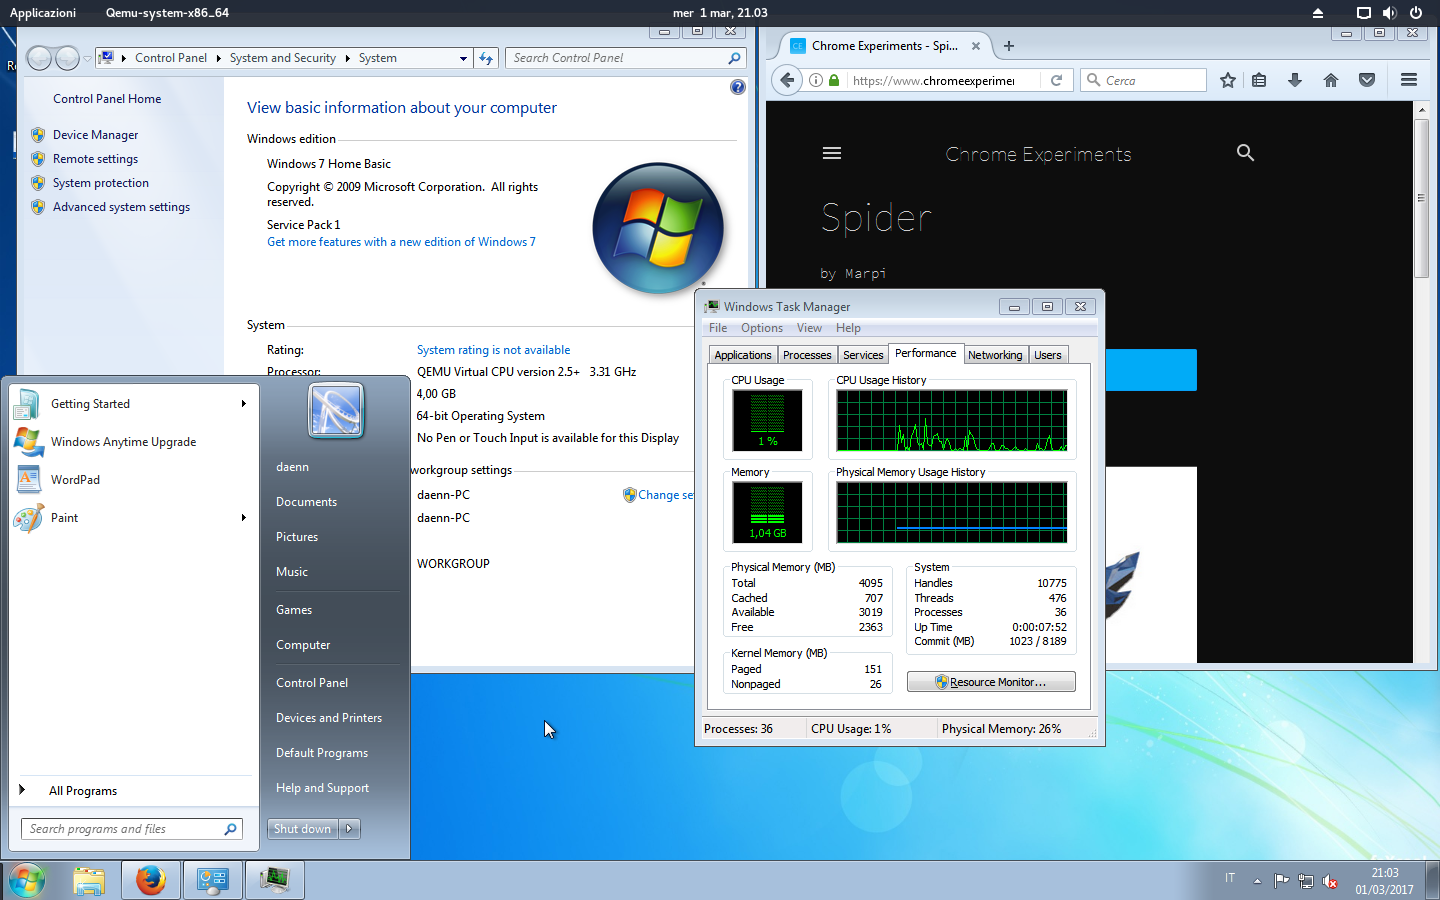The height and width of the screenshot is (900, 1440).
Task: Click the GNOME volume icon in top bar
Action: 1389,13
